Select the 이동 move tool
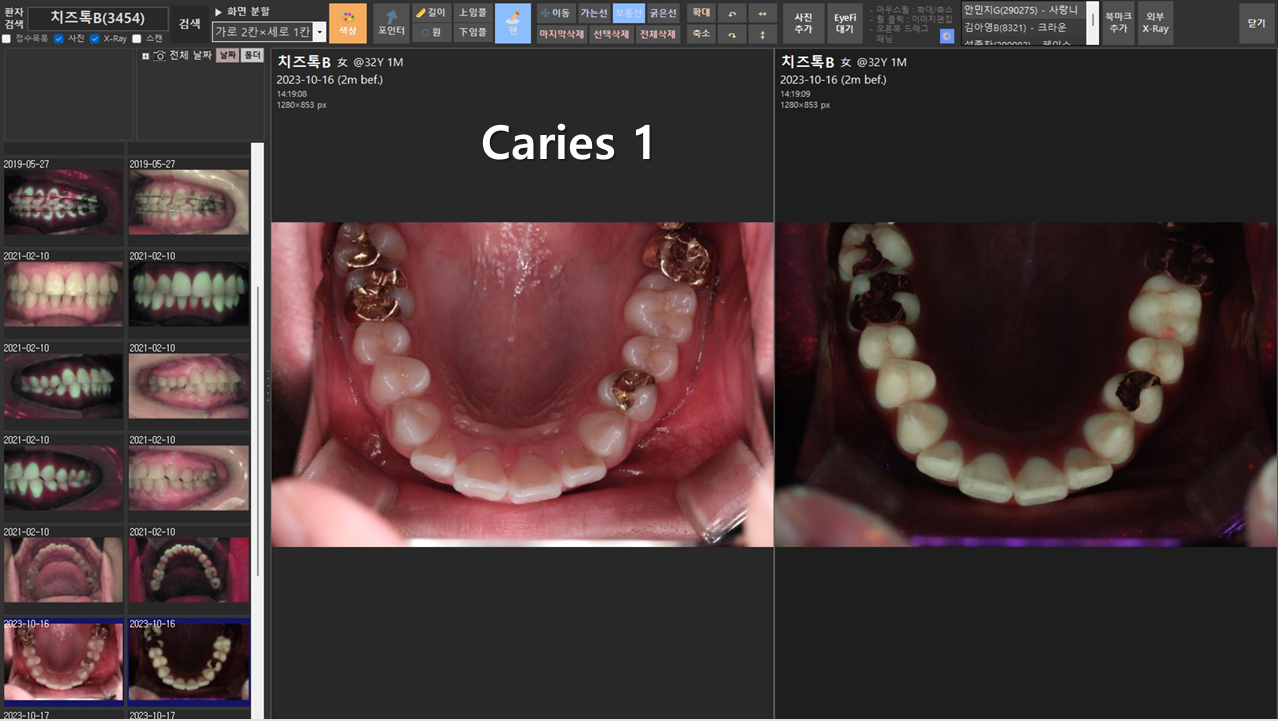Viewport: 1278px width, 721px height. tap(556, 13)
